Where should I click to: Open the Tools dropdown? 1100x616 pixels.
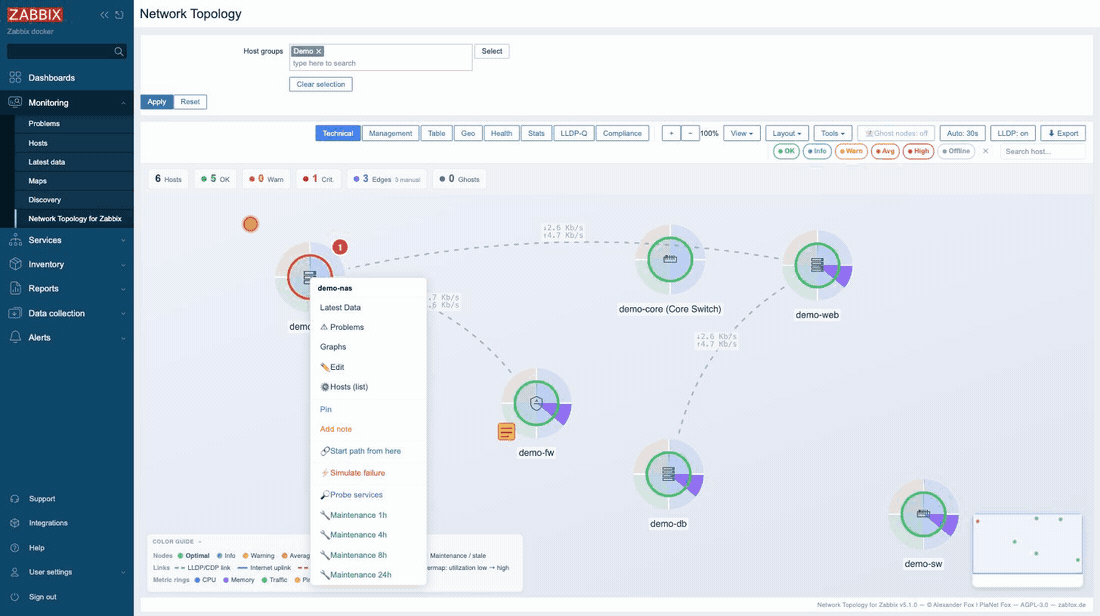tap(833, 133)
